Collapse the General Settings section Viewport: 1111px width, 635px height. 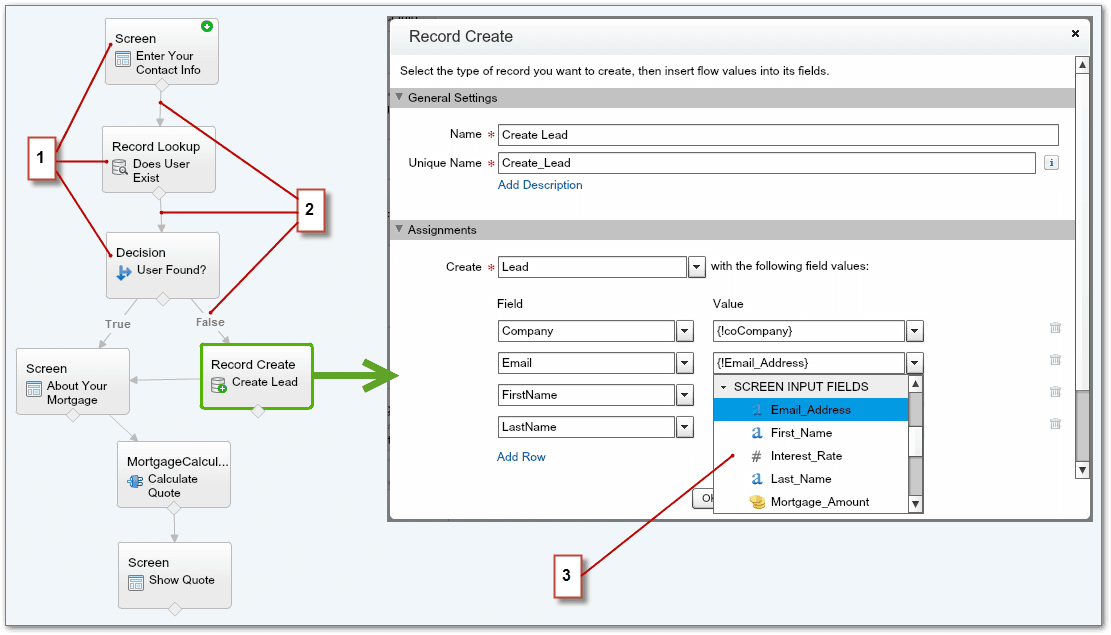[399, 98]
